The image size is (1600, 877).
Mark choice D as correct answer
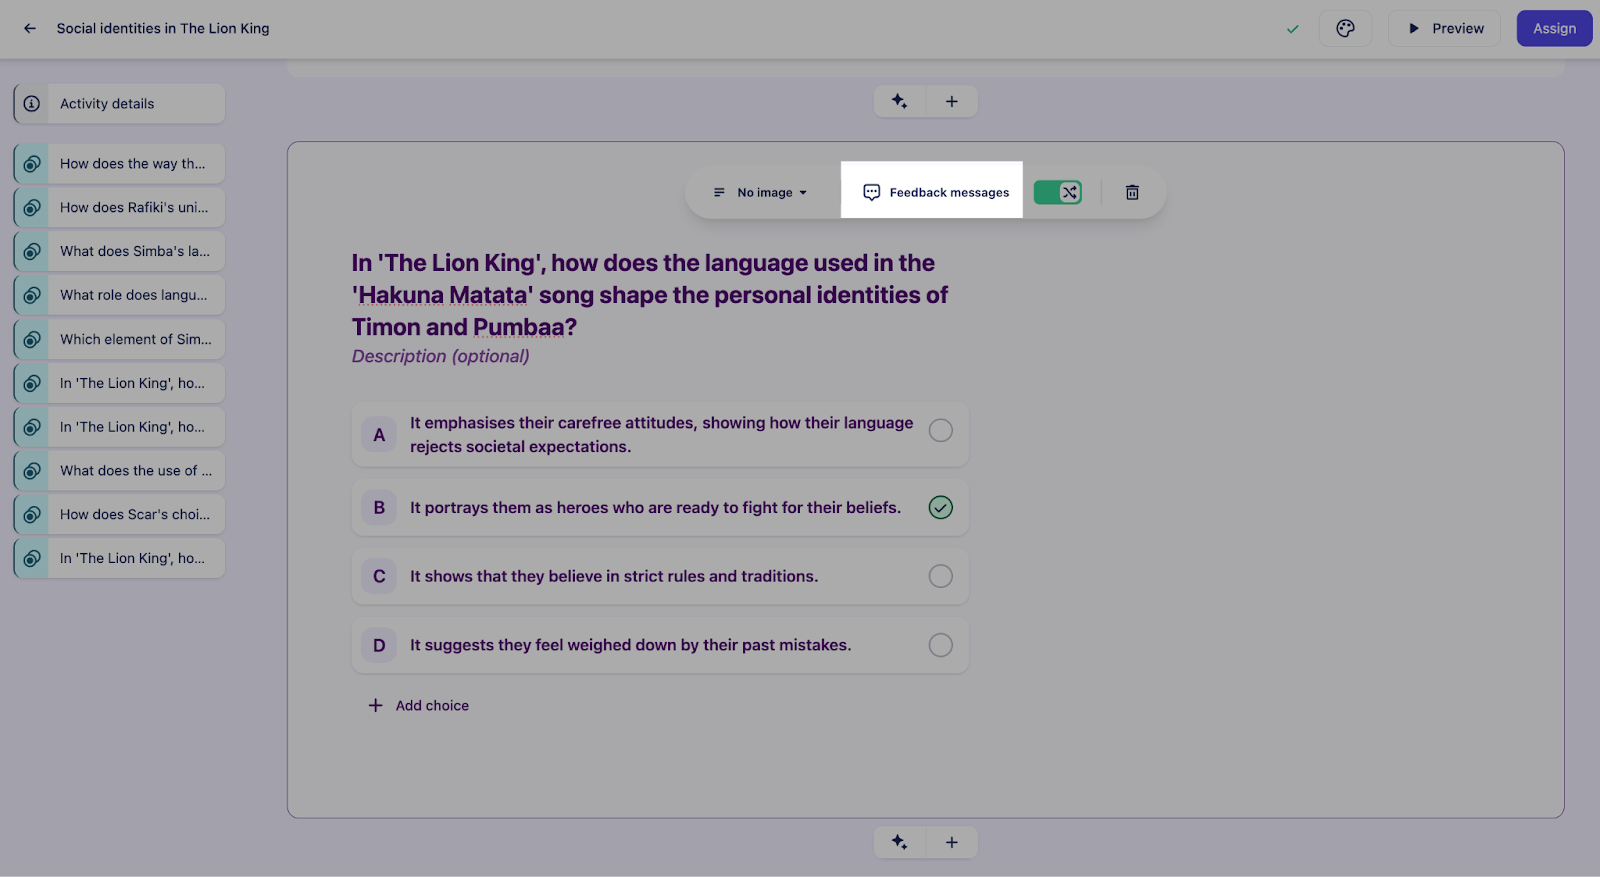coord(940,645)
